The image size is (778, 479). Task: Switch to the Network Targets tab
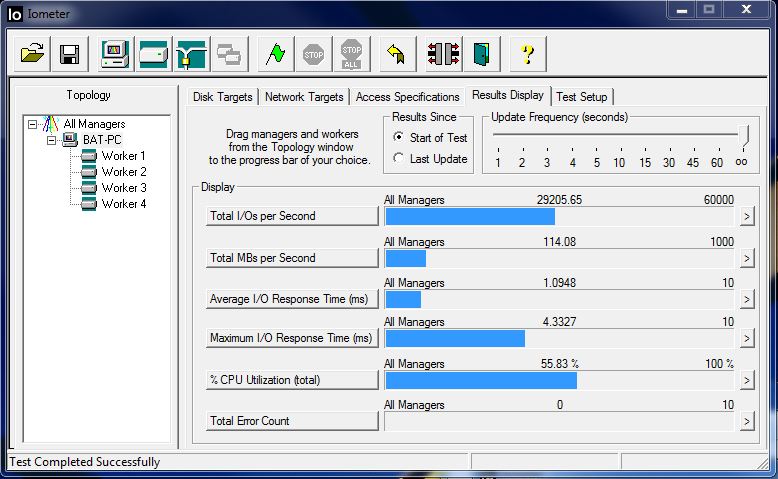[304, 97]
